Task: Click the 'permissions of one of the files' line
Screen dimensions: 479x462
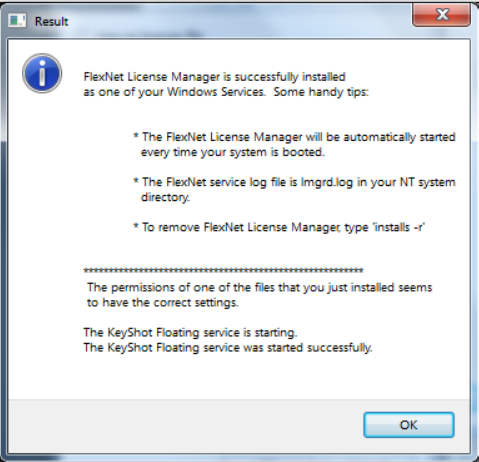Action: point(260,287)
